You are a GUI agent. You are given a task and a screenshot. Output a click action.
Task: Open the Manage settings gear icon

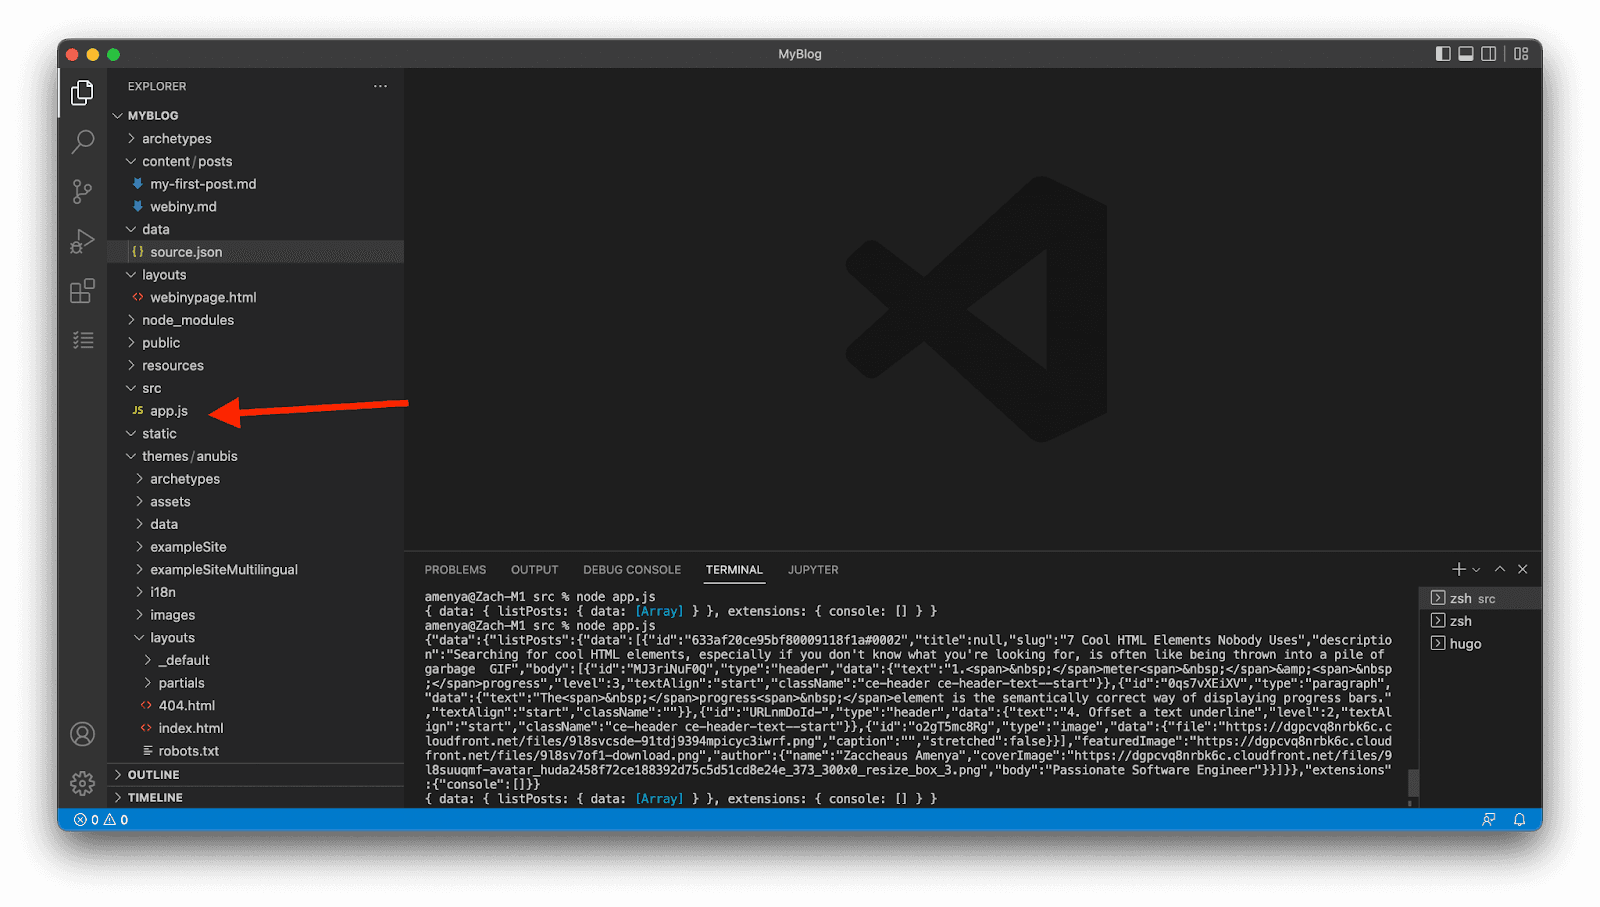[x=82, y=784]
